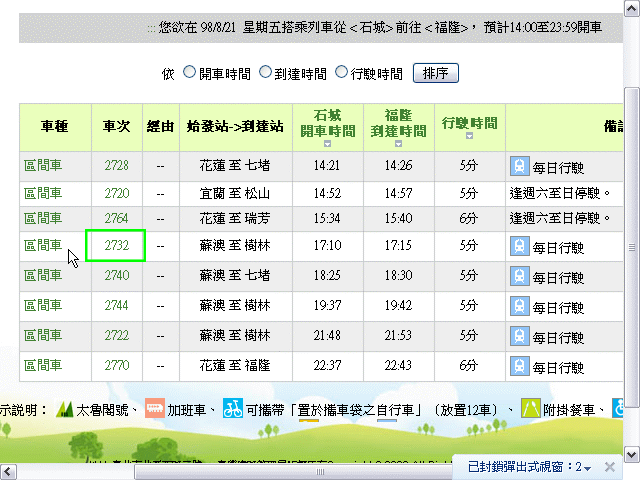This screenshot has height=480, width=640.
Task: Click 花蓮 至 福隆 route cell
Action: [235, 365]
